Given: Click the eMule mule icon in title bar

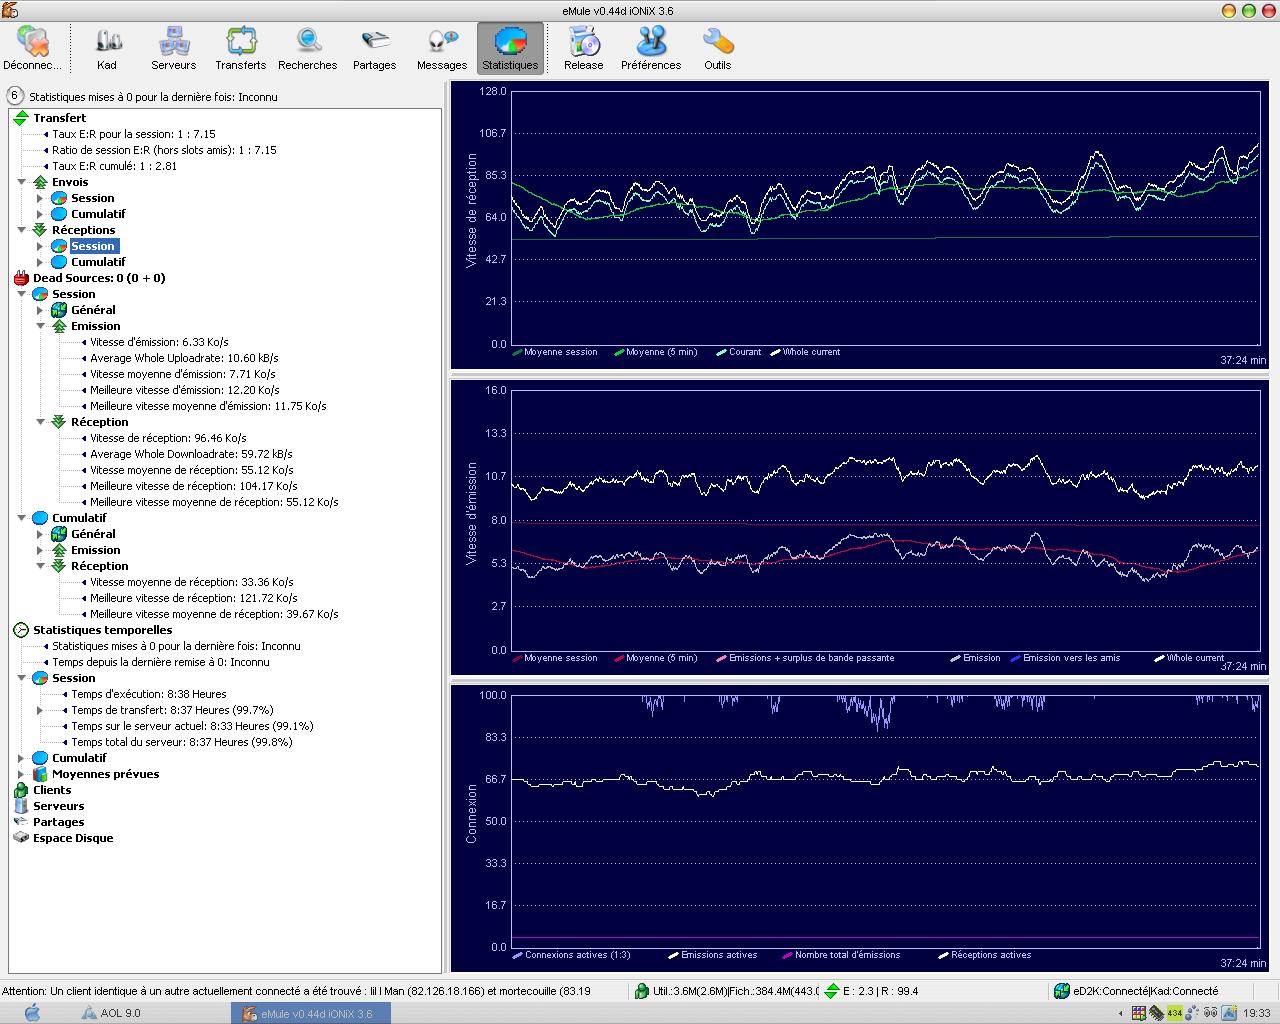Looking at the screenshot, I should click(x=10, y=10).
